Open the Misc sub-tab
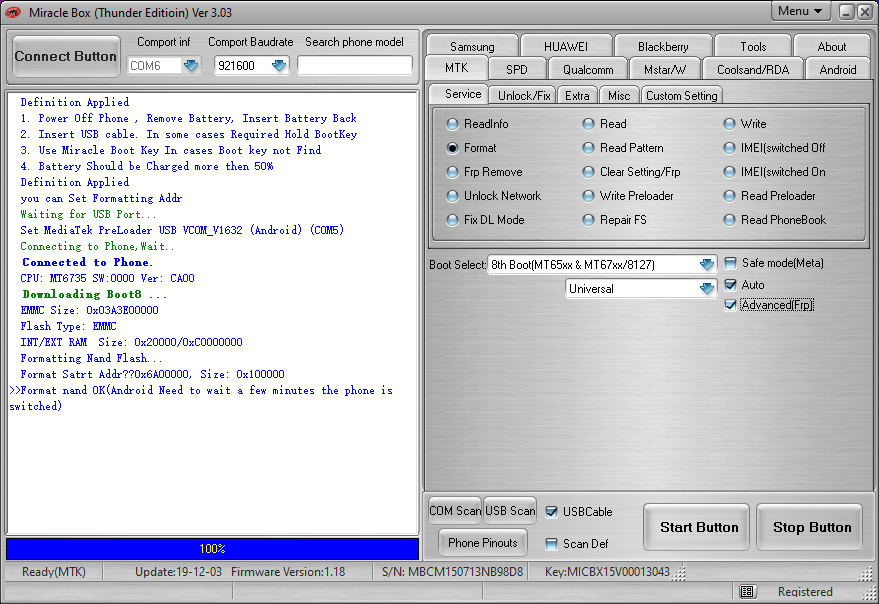Viewport: 879px width, 604px height. point(619,95)
